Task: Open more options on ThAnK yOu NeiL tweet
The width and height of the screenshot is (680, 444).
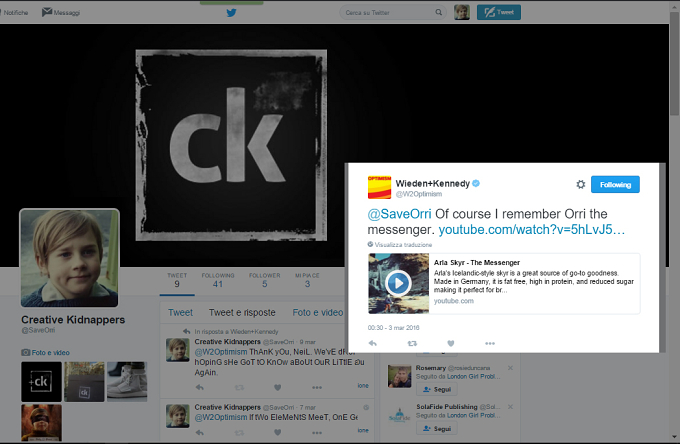Action: (x=317, y=387)
